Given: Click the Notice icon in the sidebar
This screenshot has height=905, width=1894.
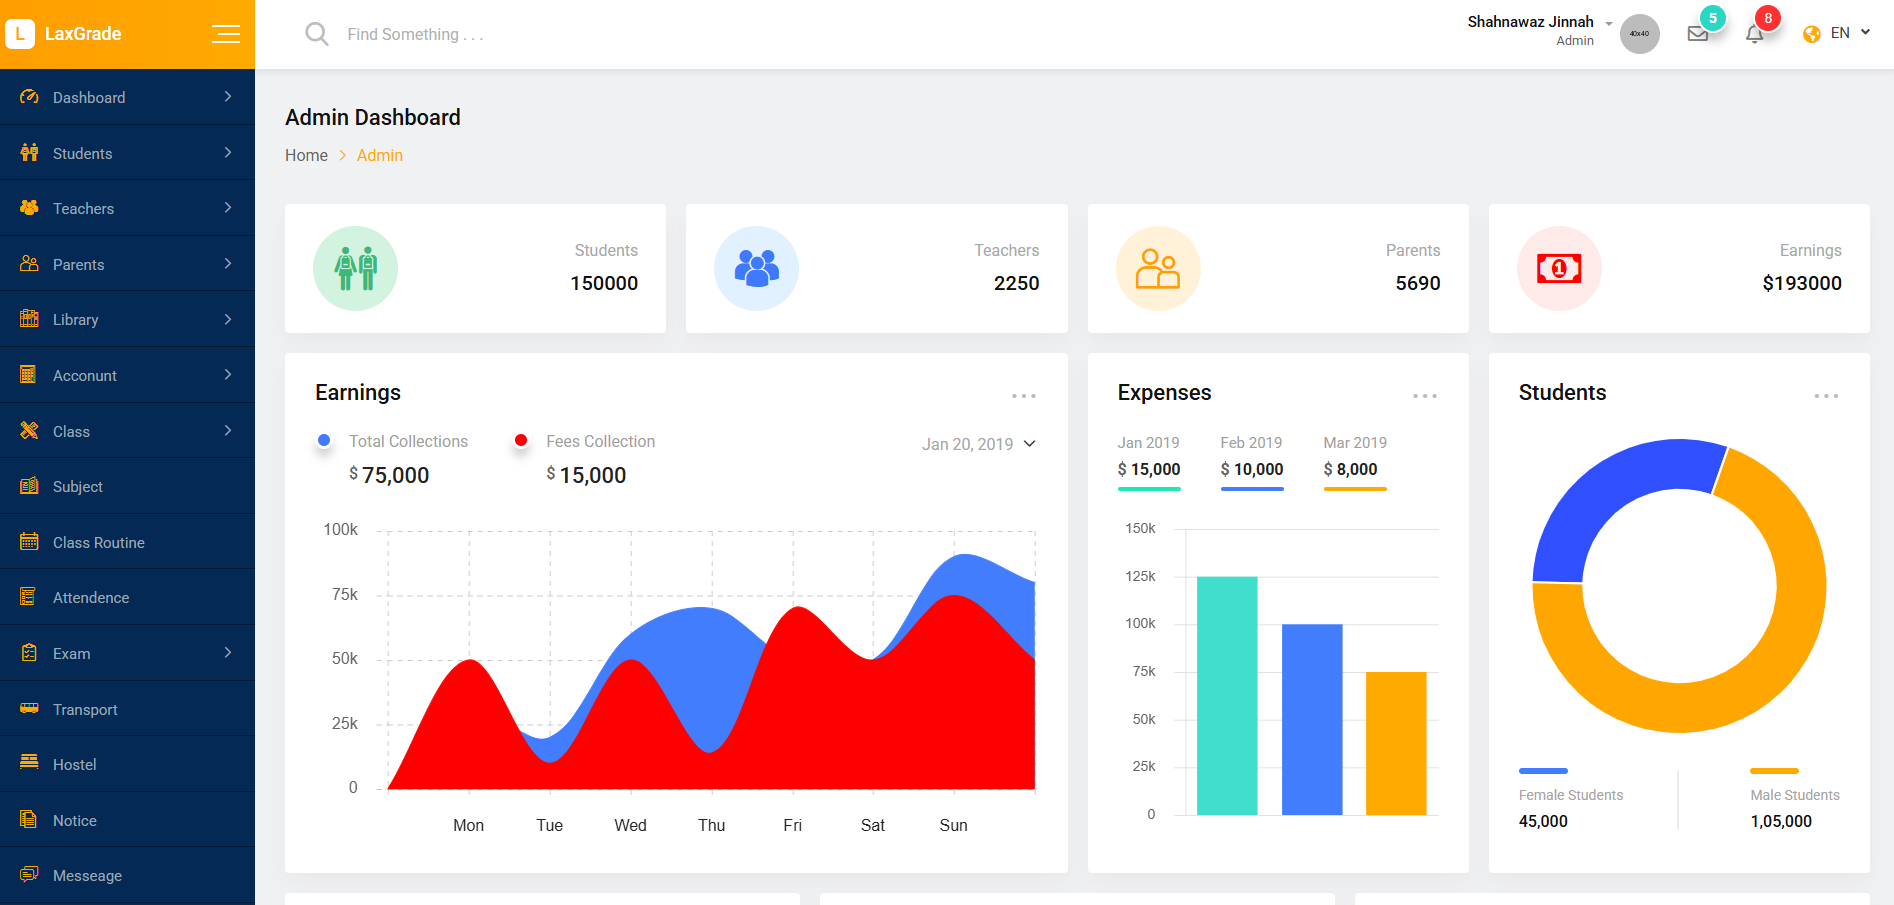Looking at the screenshot, I should point(28,820).
